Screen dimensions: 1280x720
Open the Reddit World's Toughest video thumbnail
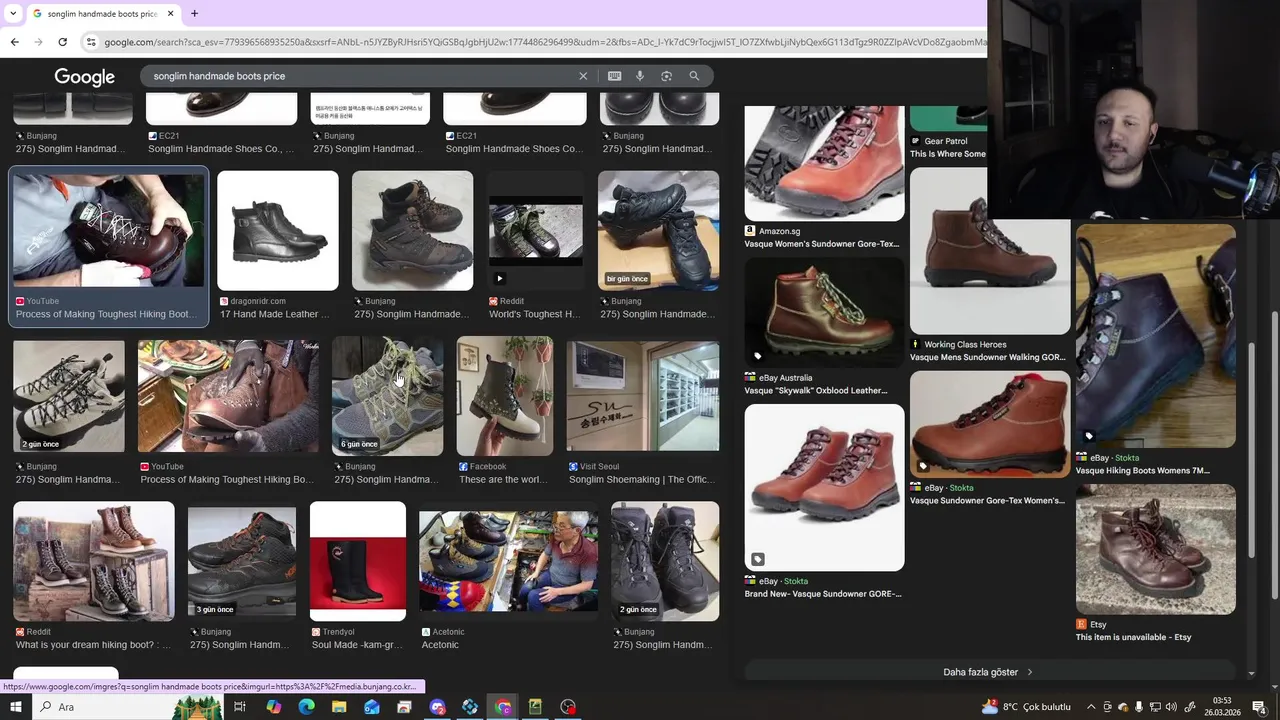point(536,230)
